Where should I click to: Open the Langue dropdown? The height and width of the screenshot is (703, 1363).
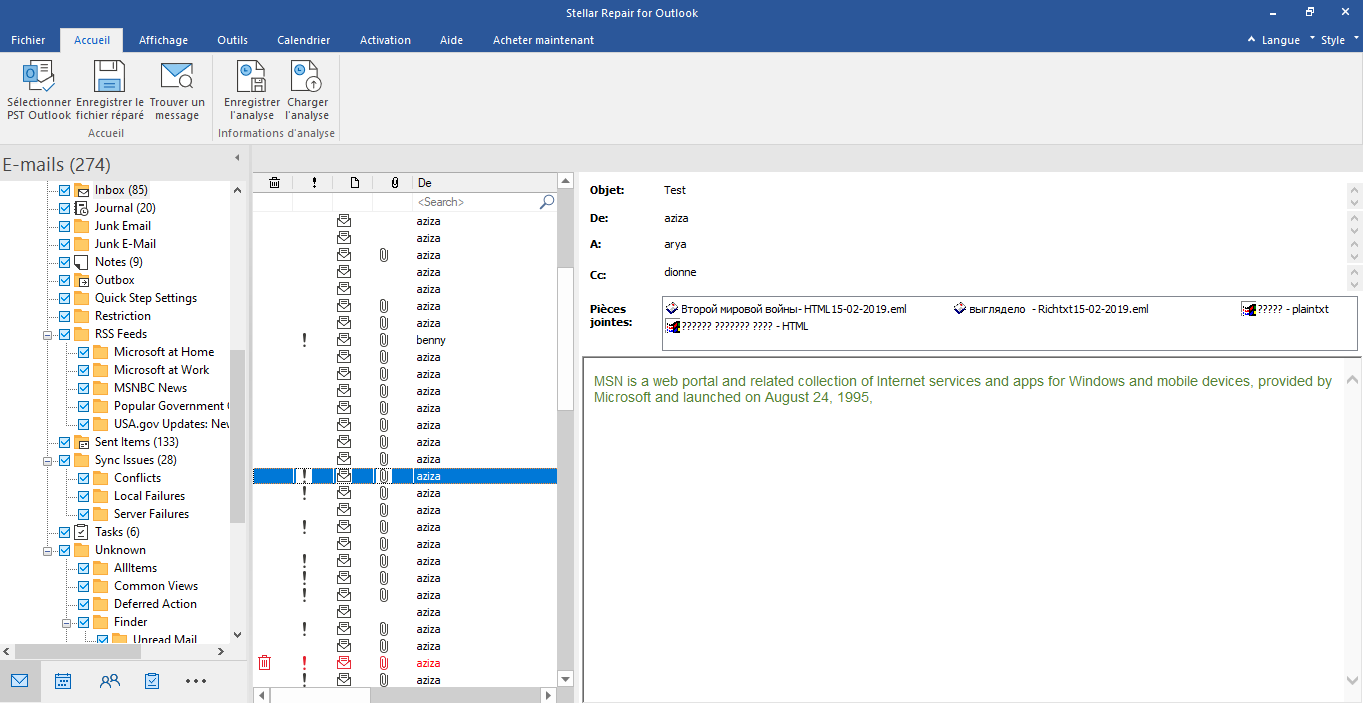click(x=1281, y=40)
